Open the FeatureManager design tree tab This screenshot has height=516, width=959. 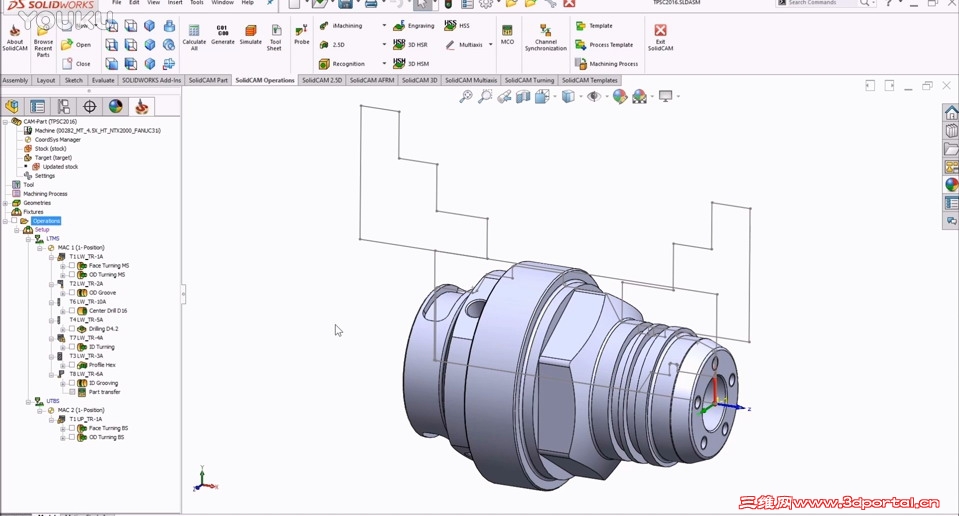point(12,107)
